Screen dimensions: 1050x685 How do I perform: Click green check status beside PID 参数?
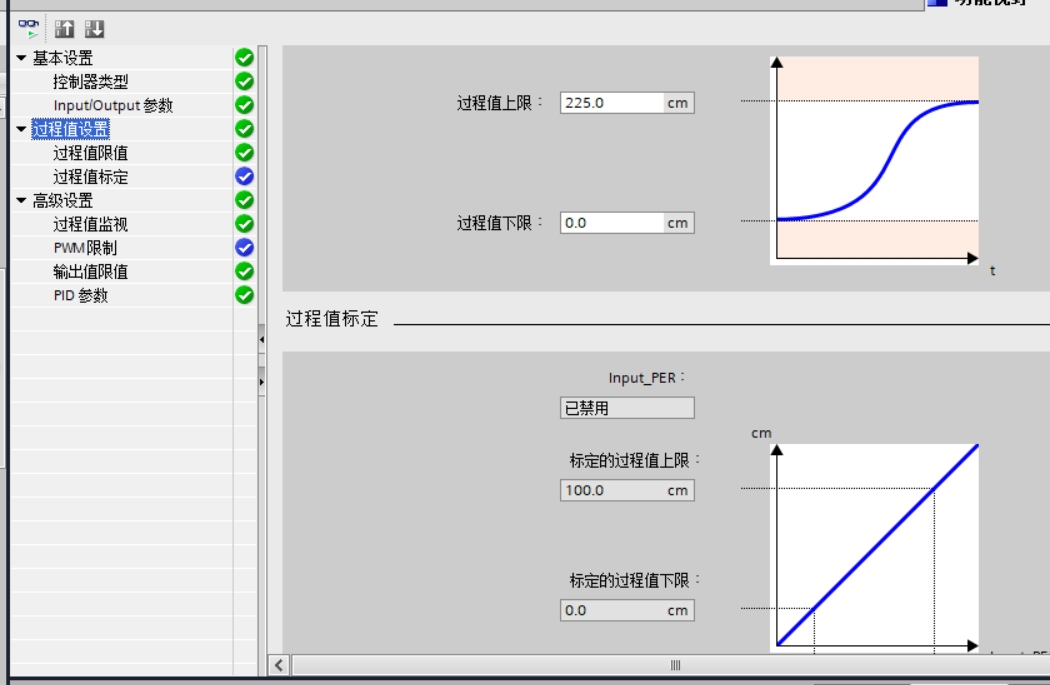(x=244, y=295)
